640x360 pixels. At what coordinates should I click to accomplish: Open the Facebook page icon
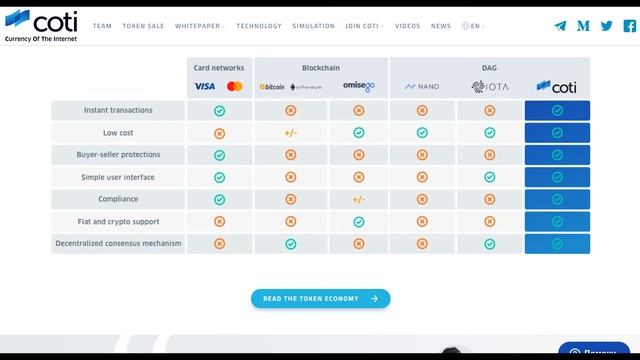click(x=630, y=26)
